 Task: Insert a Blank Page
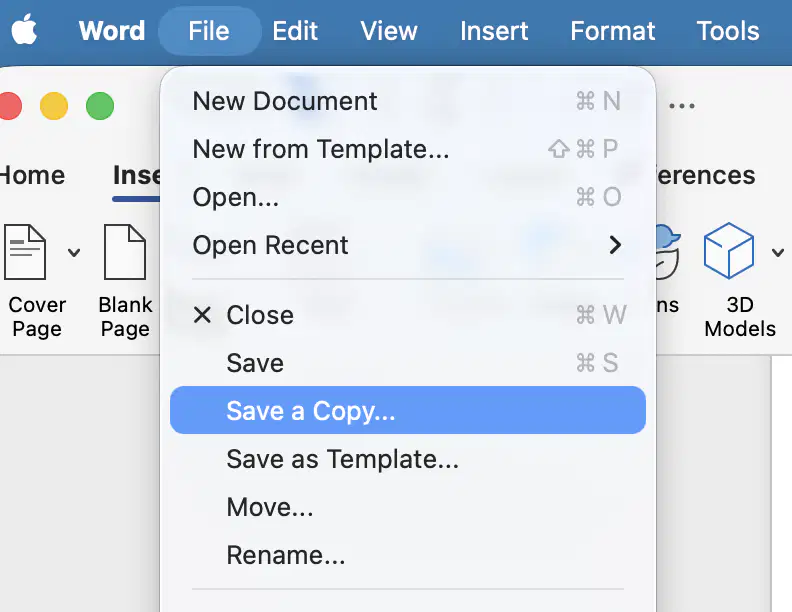point(125,281)
